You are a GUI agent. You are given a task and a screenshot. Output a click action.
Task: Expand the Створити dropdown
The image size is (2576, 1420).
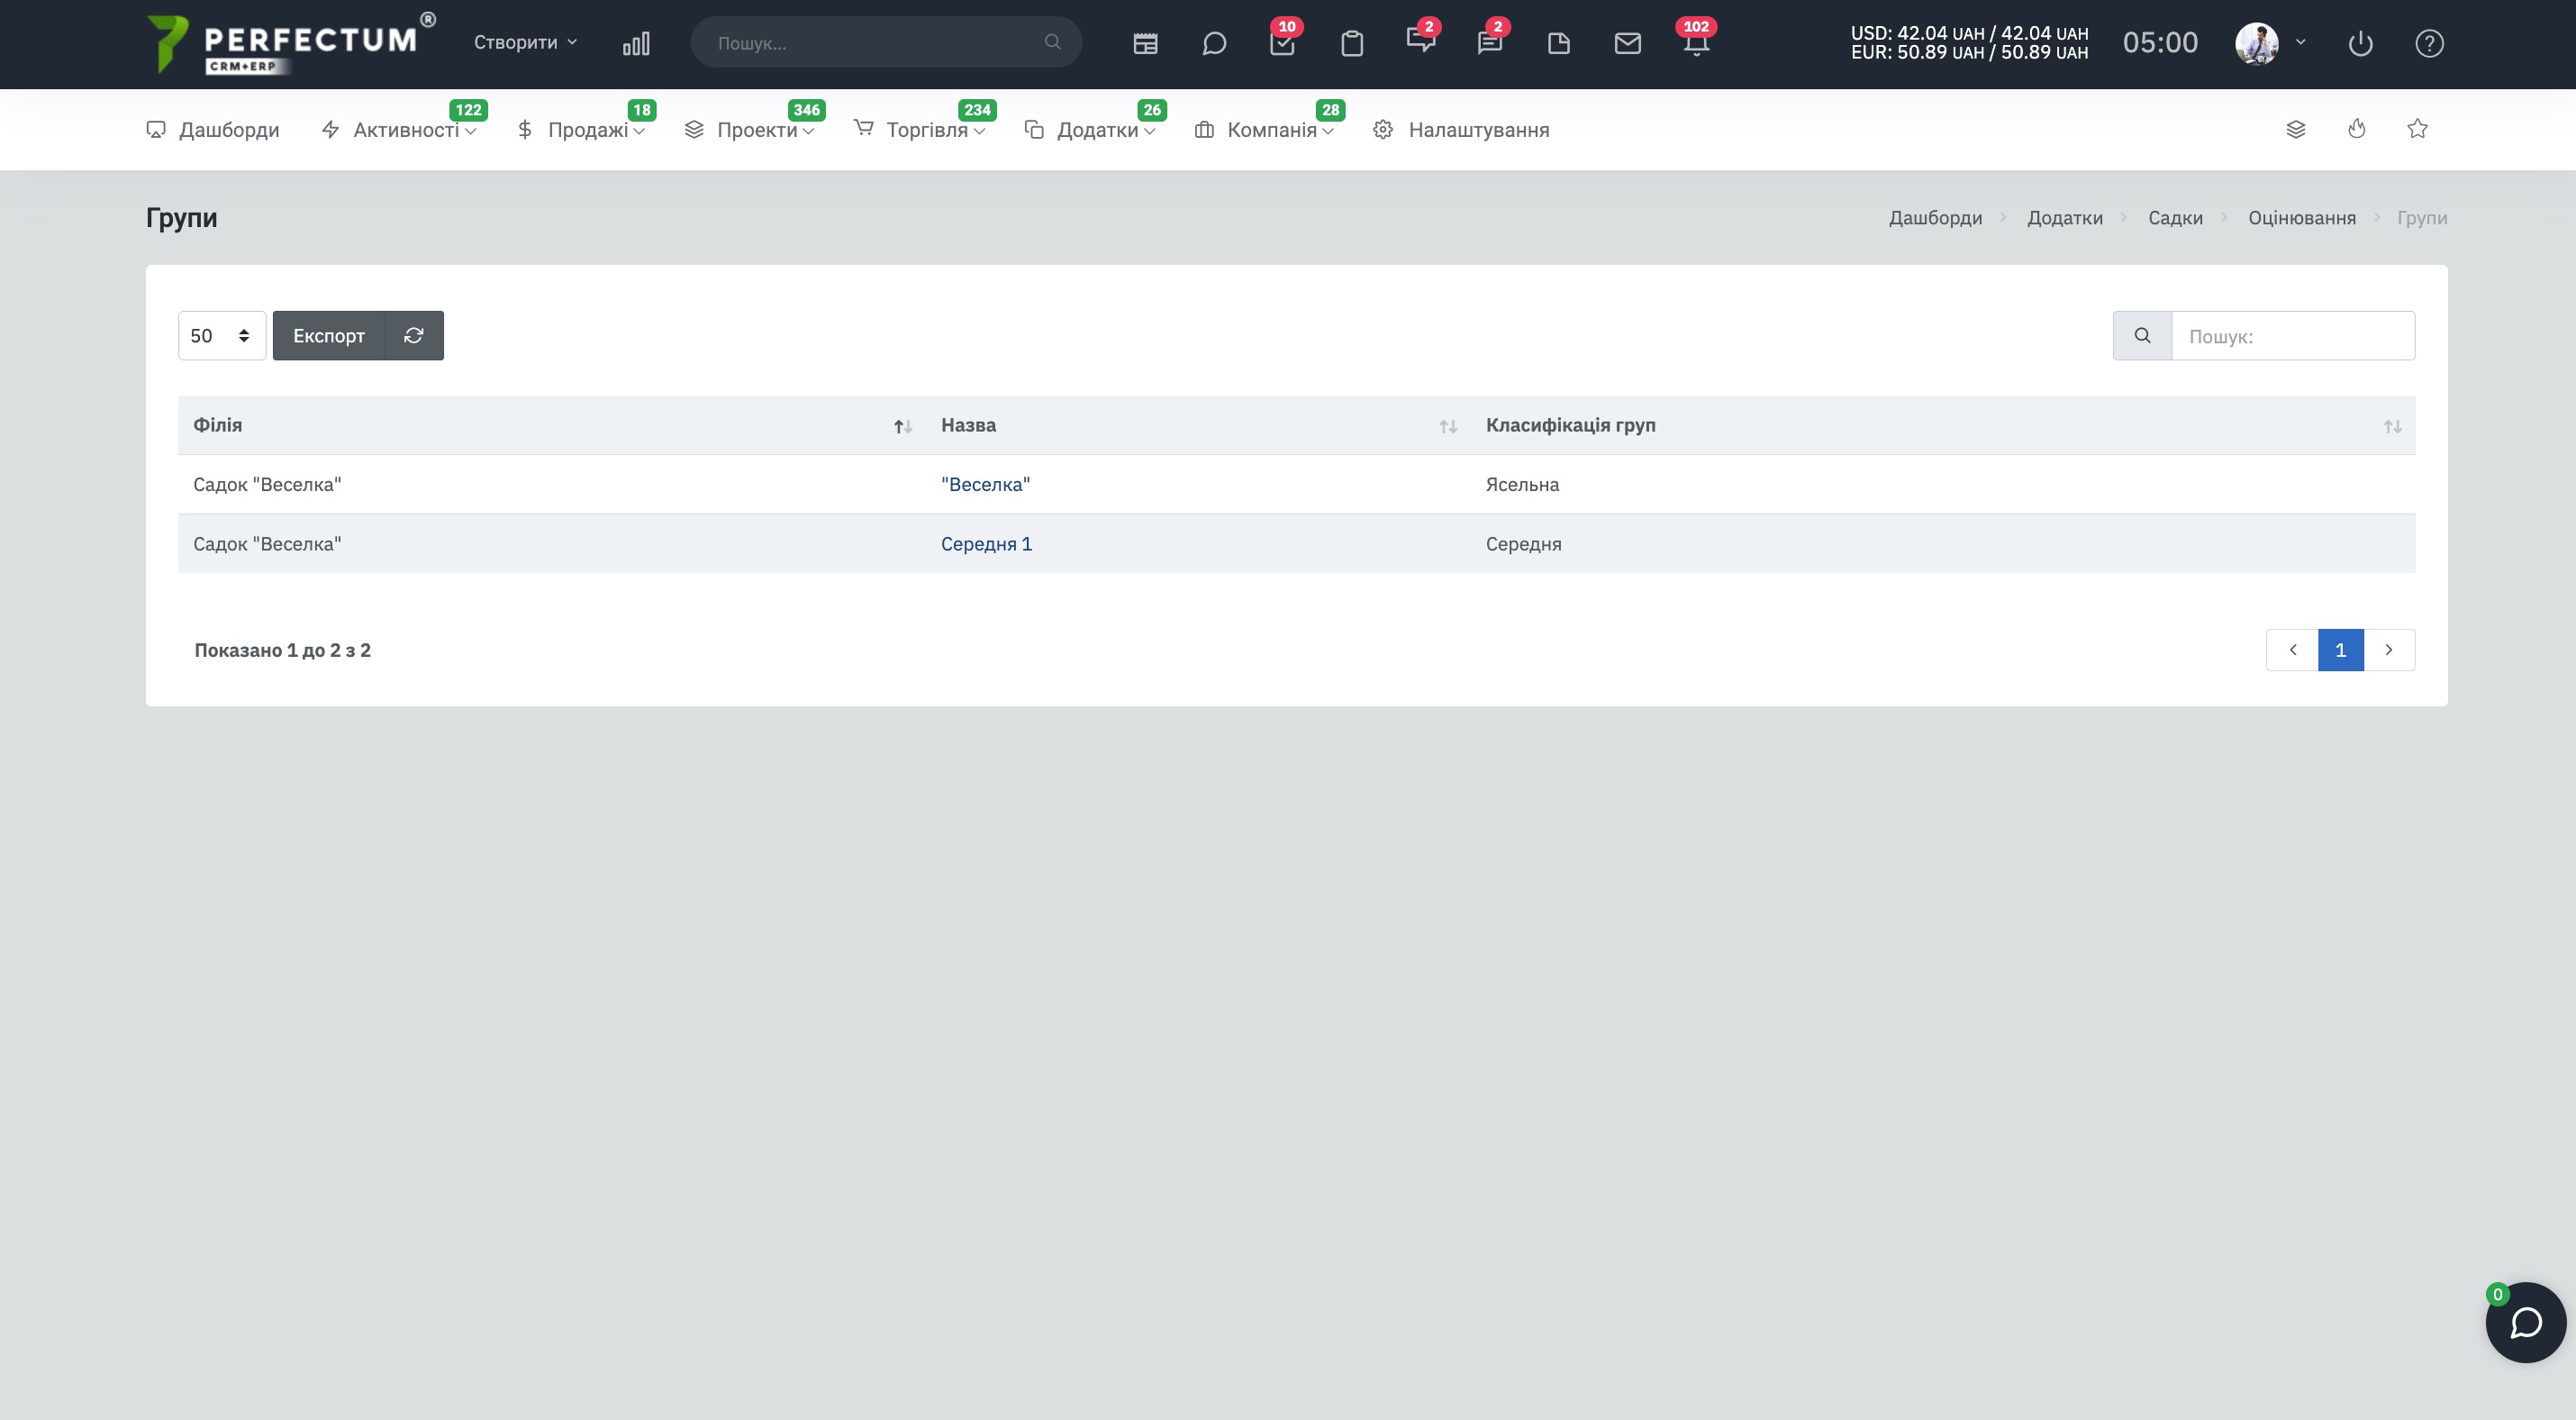(526, 42)
